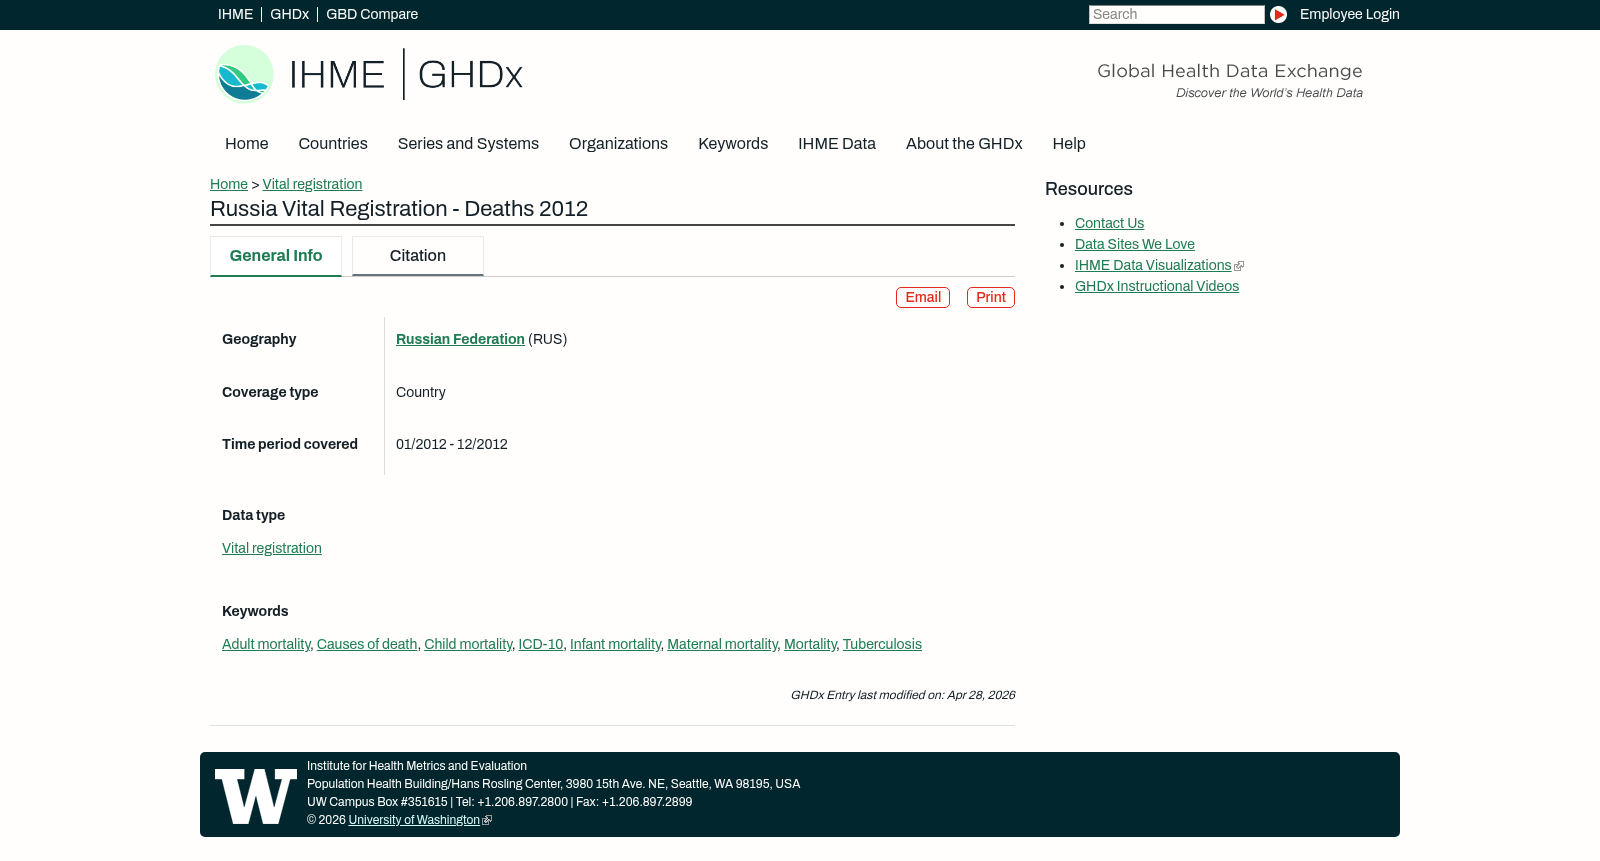The image size is (1600, 861).
Task: Switch to the Citation tab
Action: (x=418, y=256)
